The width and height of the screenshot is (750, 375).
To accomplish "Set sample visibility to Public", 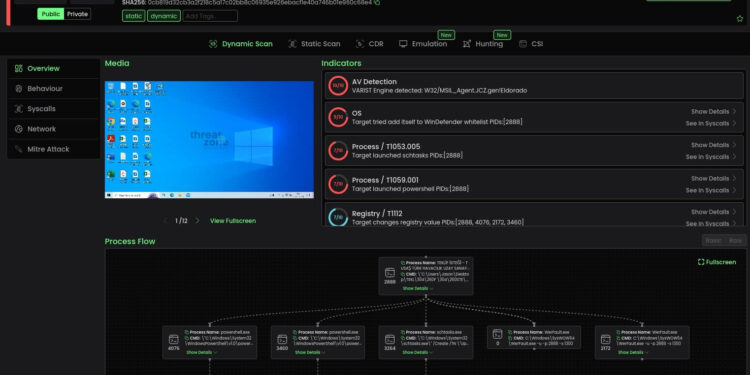I will (x=51, y=14).
